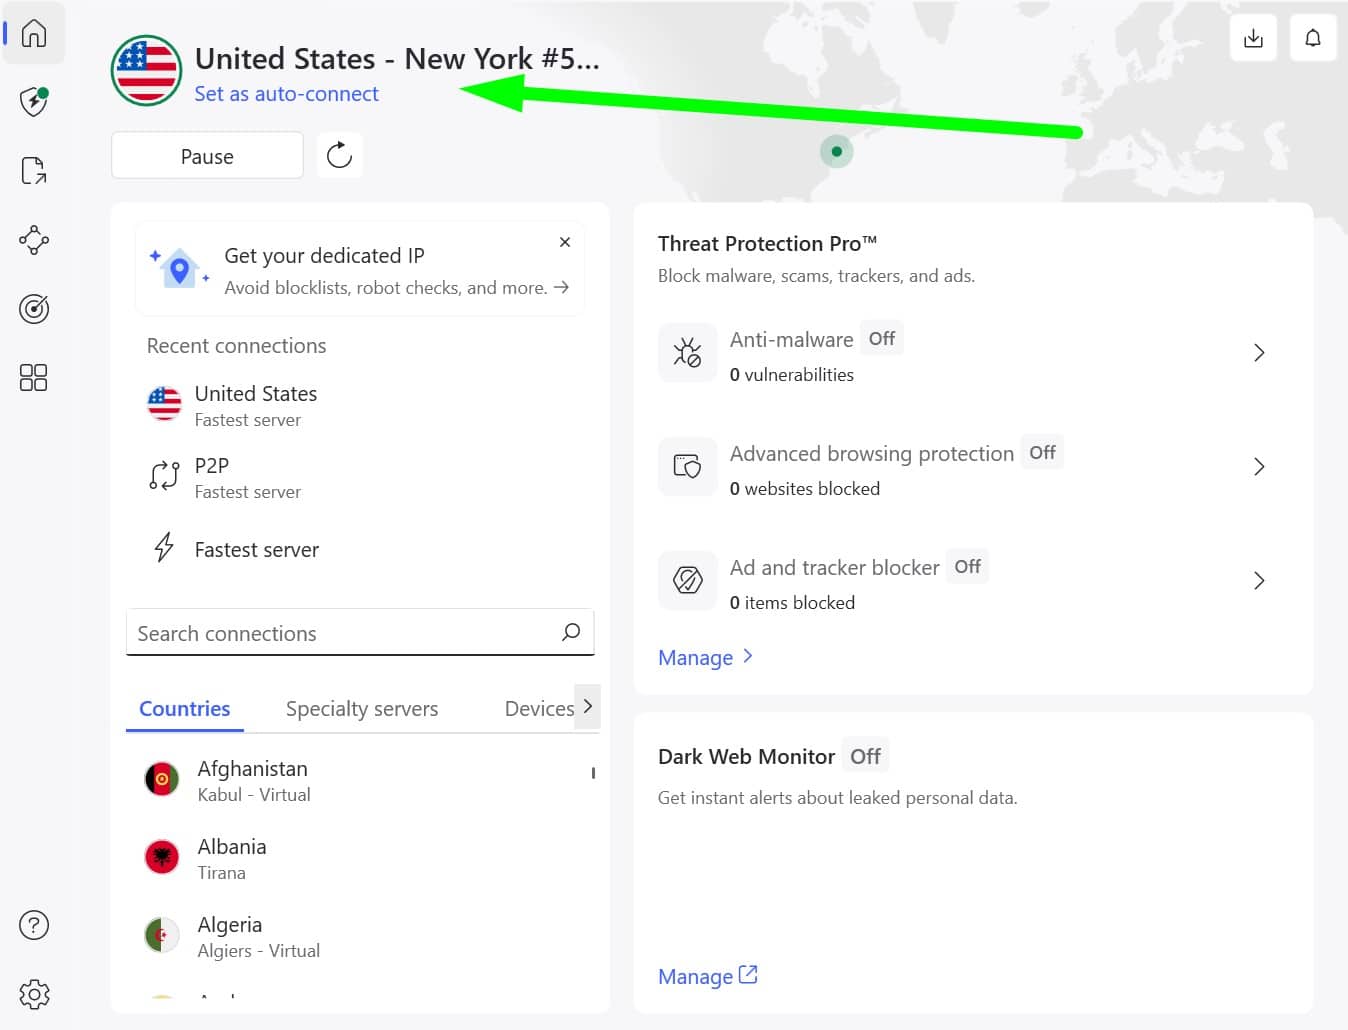Click Get your dedicated IP heading

pyautogui.click(x=324, y=256)
